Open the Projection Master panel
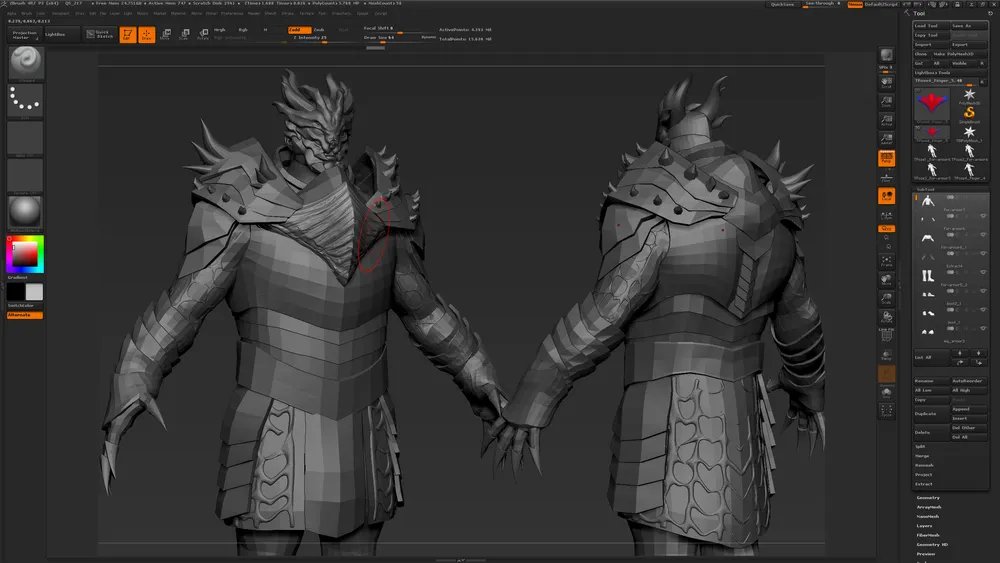 tap(25, 35)
